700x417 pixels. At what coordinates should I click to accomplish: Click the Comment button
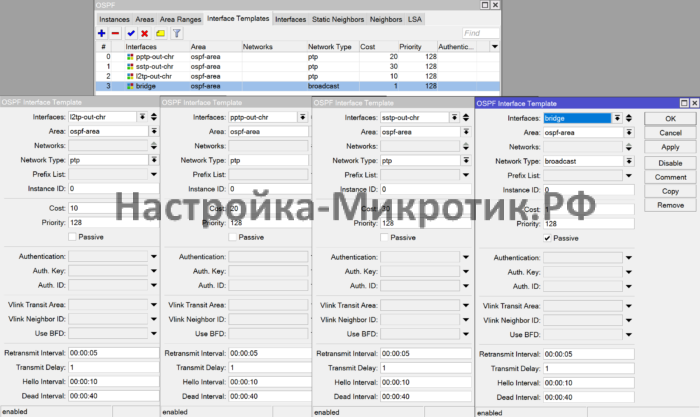(670, 177)
